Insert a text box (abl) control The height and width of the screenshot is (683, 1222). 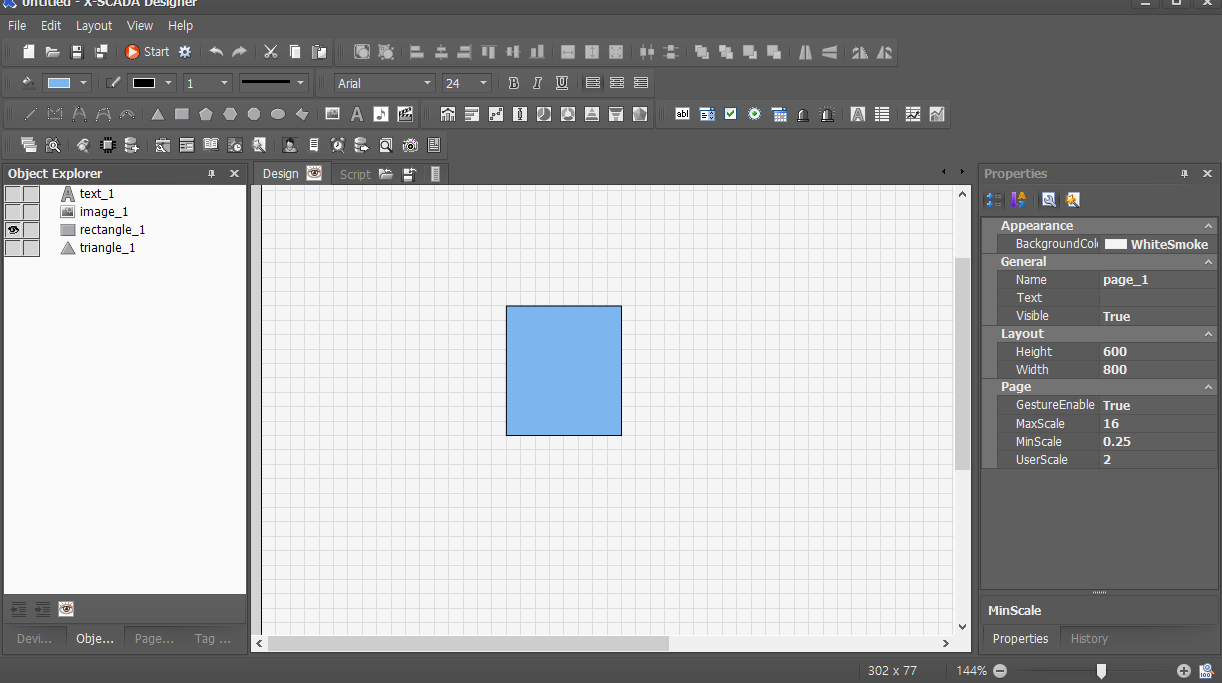coord(682,114)
